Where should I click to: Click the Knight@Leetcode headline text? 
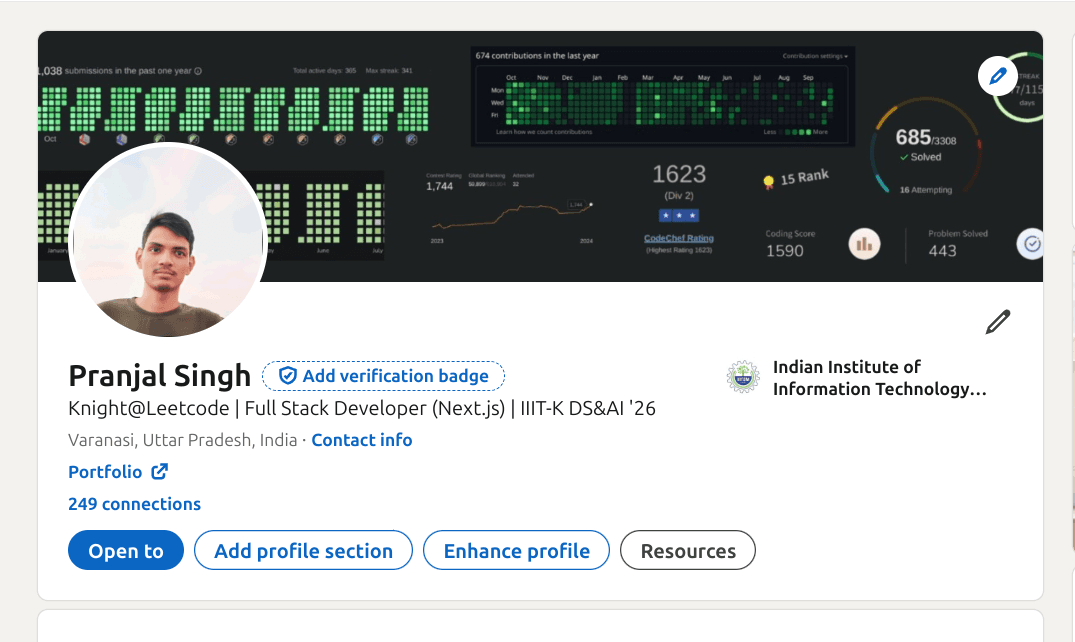click(x=362, y=409)
